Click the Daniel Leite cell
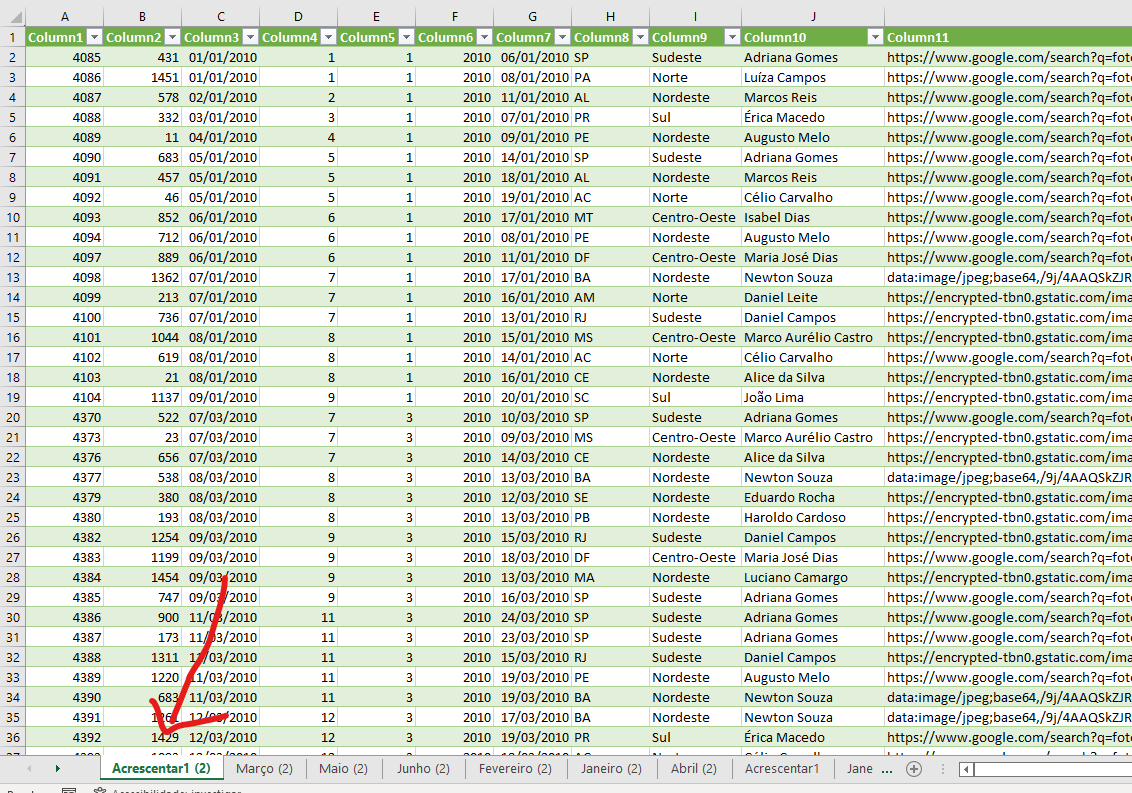Viewport: 1132px width, 793px height. (x=813, y=298)
